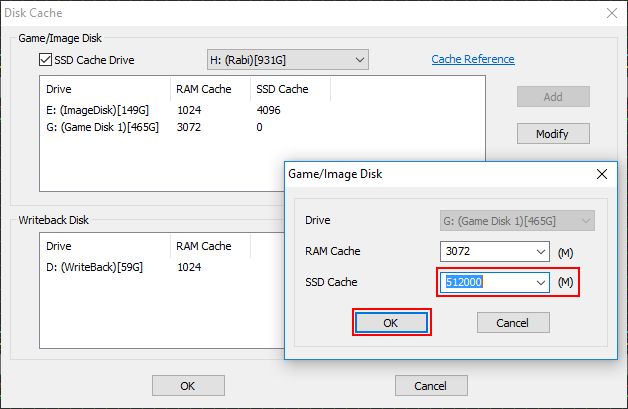Click Cancel at bottom of Disk Cache window
The image size is (628, 409).
pyautogui.click(x=431, y=385)
